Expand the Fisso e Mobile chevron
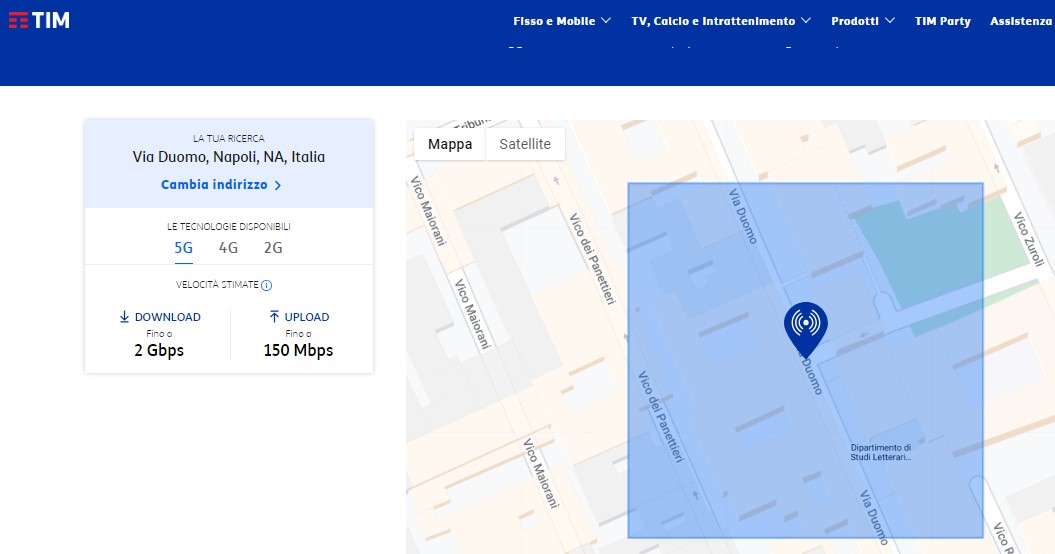Screen dimensions: 1055x554 (x=606, y=21)
